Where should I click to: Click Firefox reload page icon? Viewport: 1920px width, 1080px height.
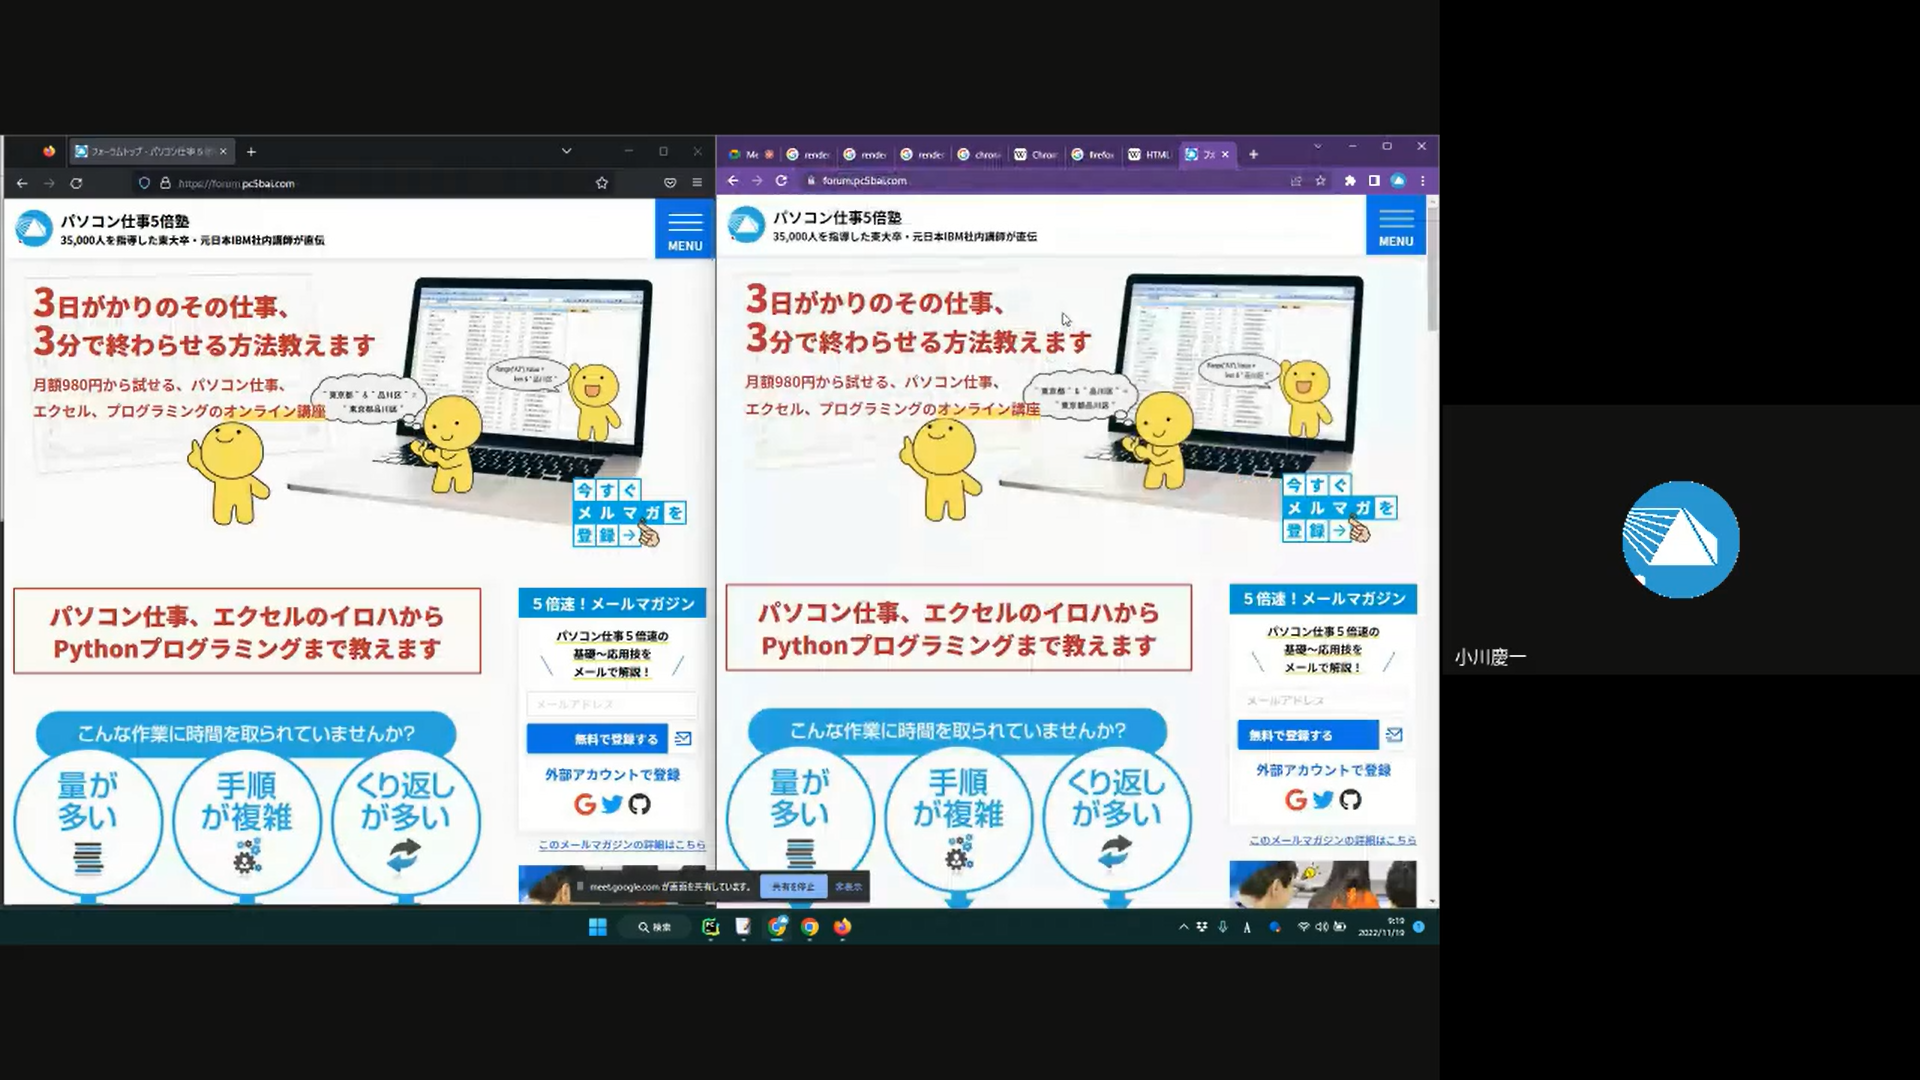click(76, 183)
